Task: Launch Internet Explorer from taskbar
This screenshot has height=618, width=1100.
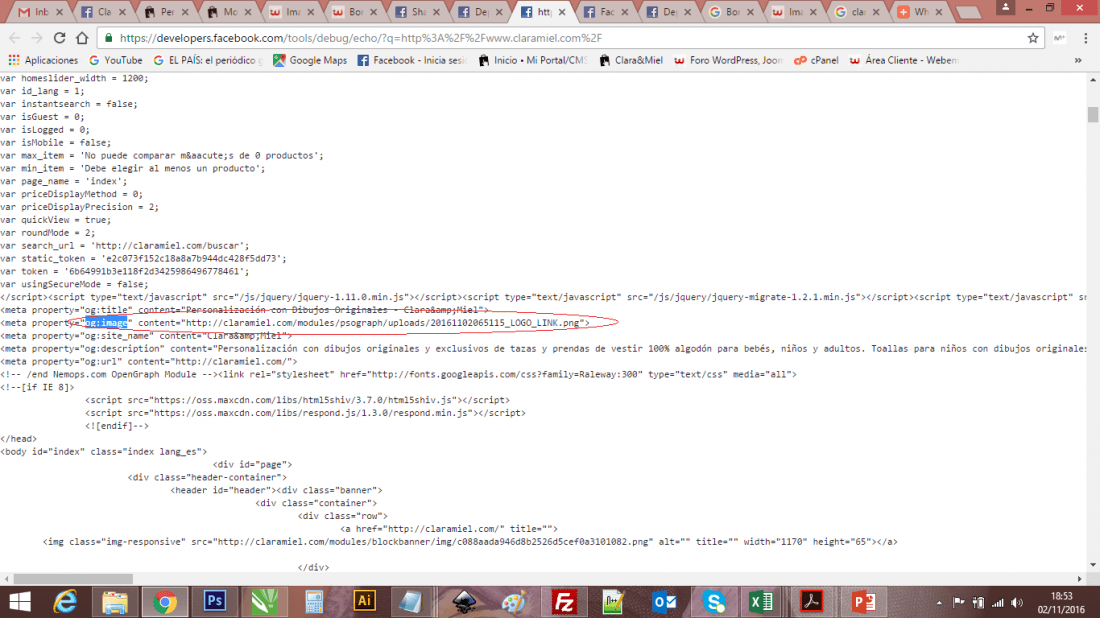Action: pos(65,602)
